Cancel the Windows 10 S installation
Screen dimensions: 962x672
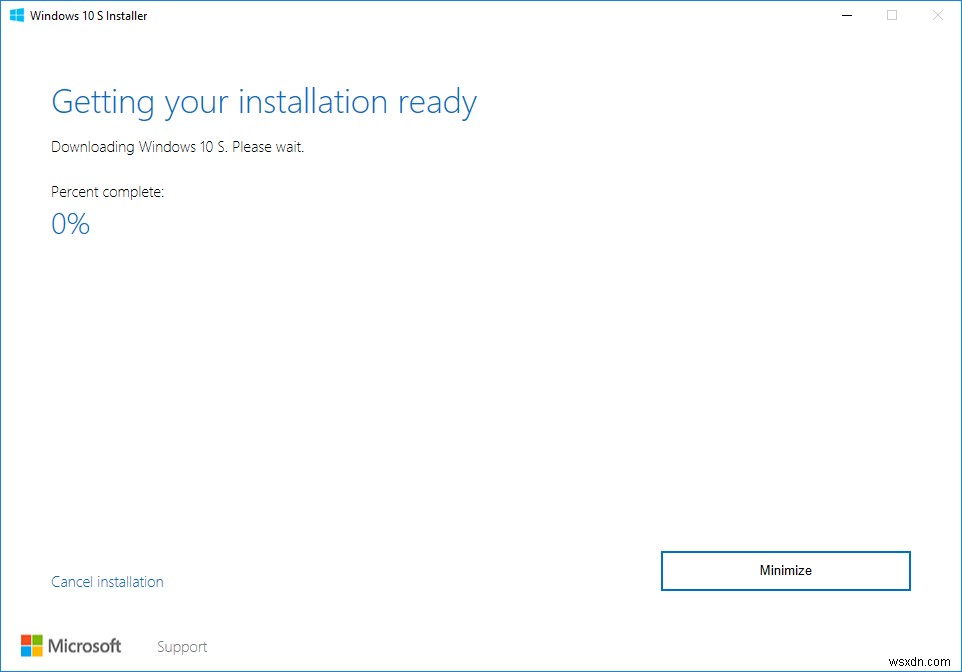[x=107, y=581]
